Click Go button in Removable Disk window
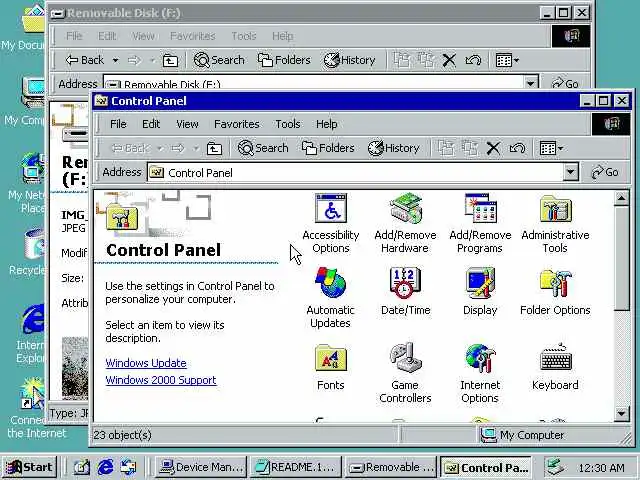The width and height of the screenshot is (640, 480). point(566,83)
